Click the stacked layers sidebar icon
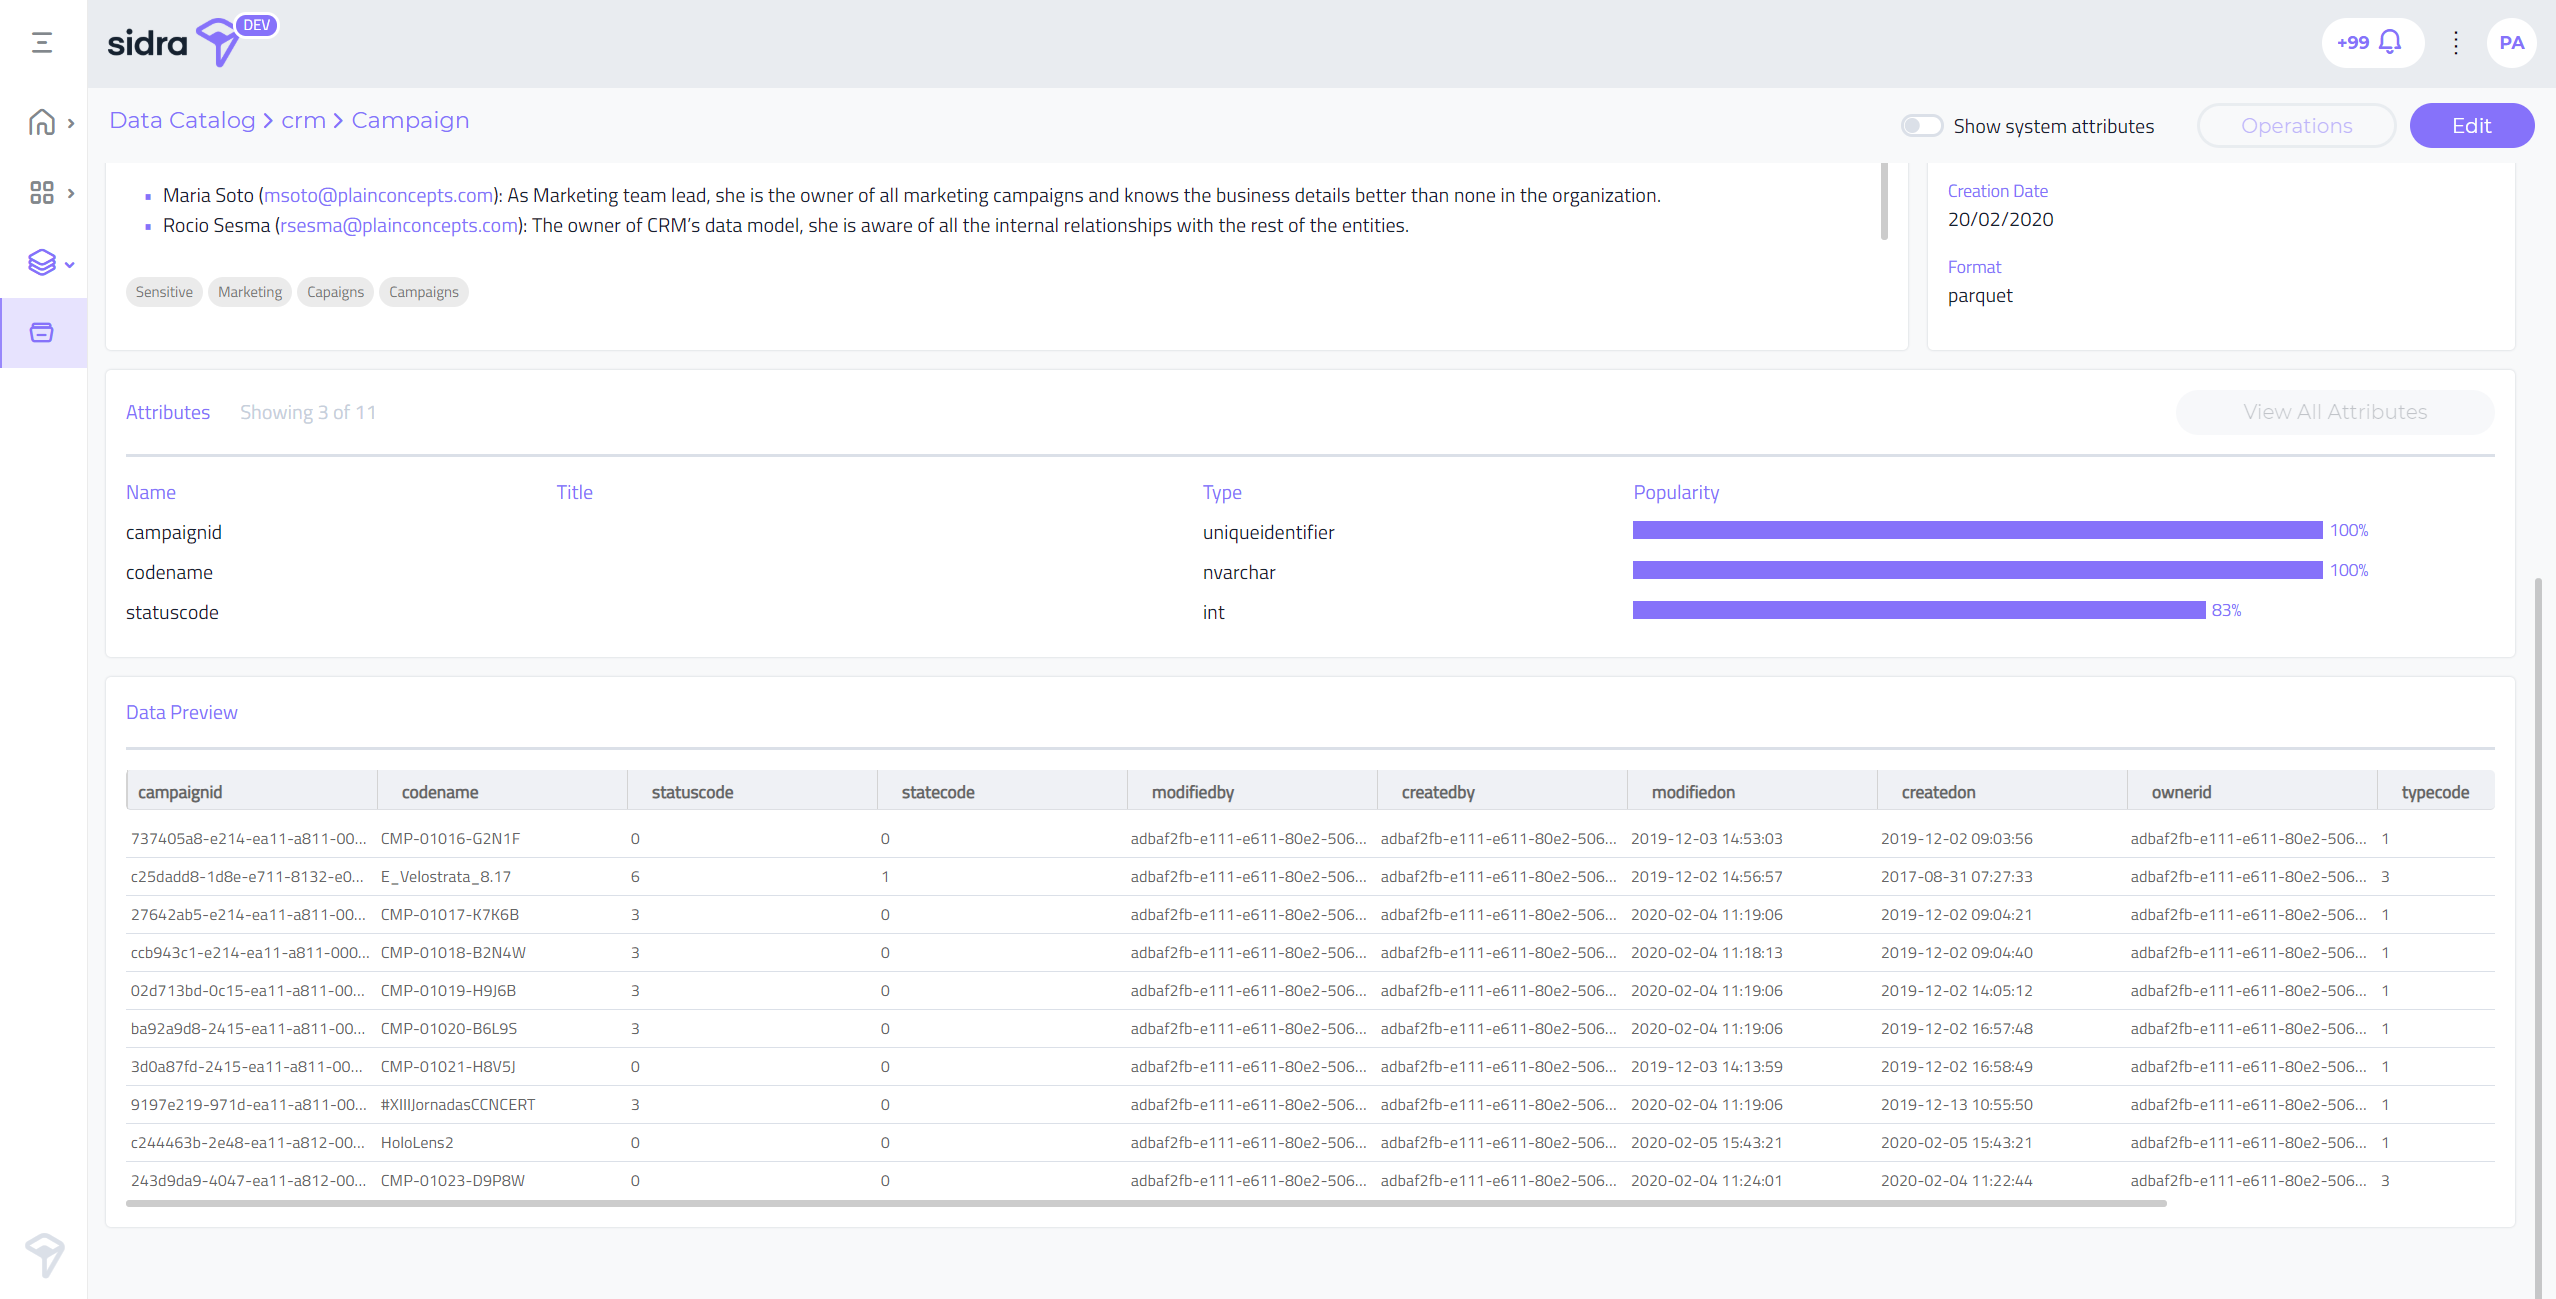 (x=41, y=262)
